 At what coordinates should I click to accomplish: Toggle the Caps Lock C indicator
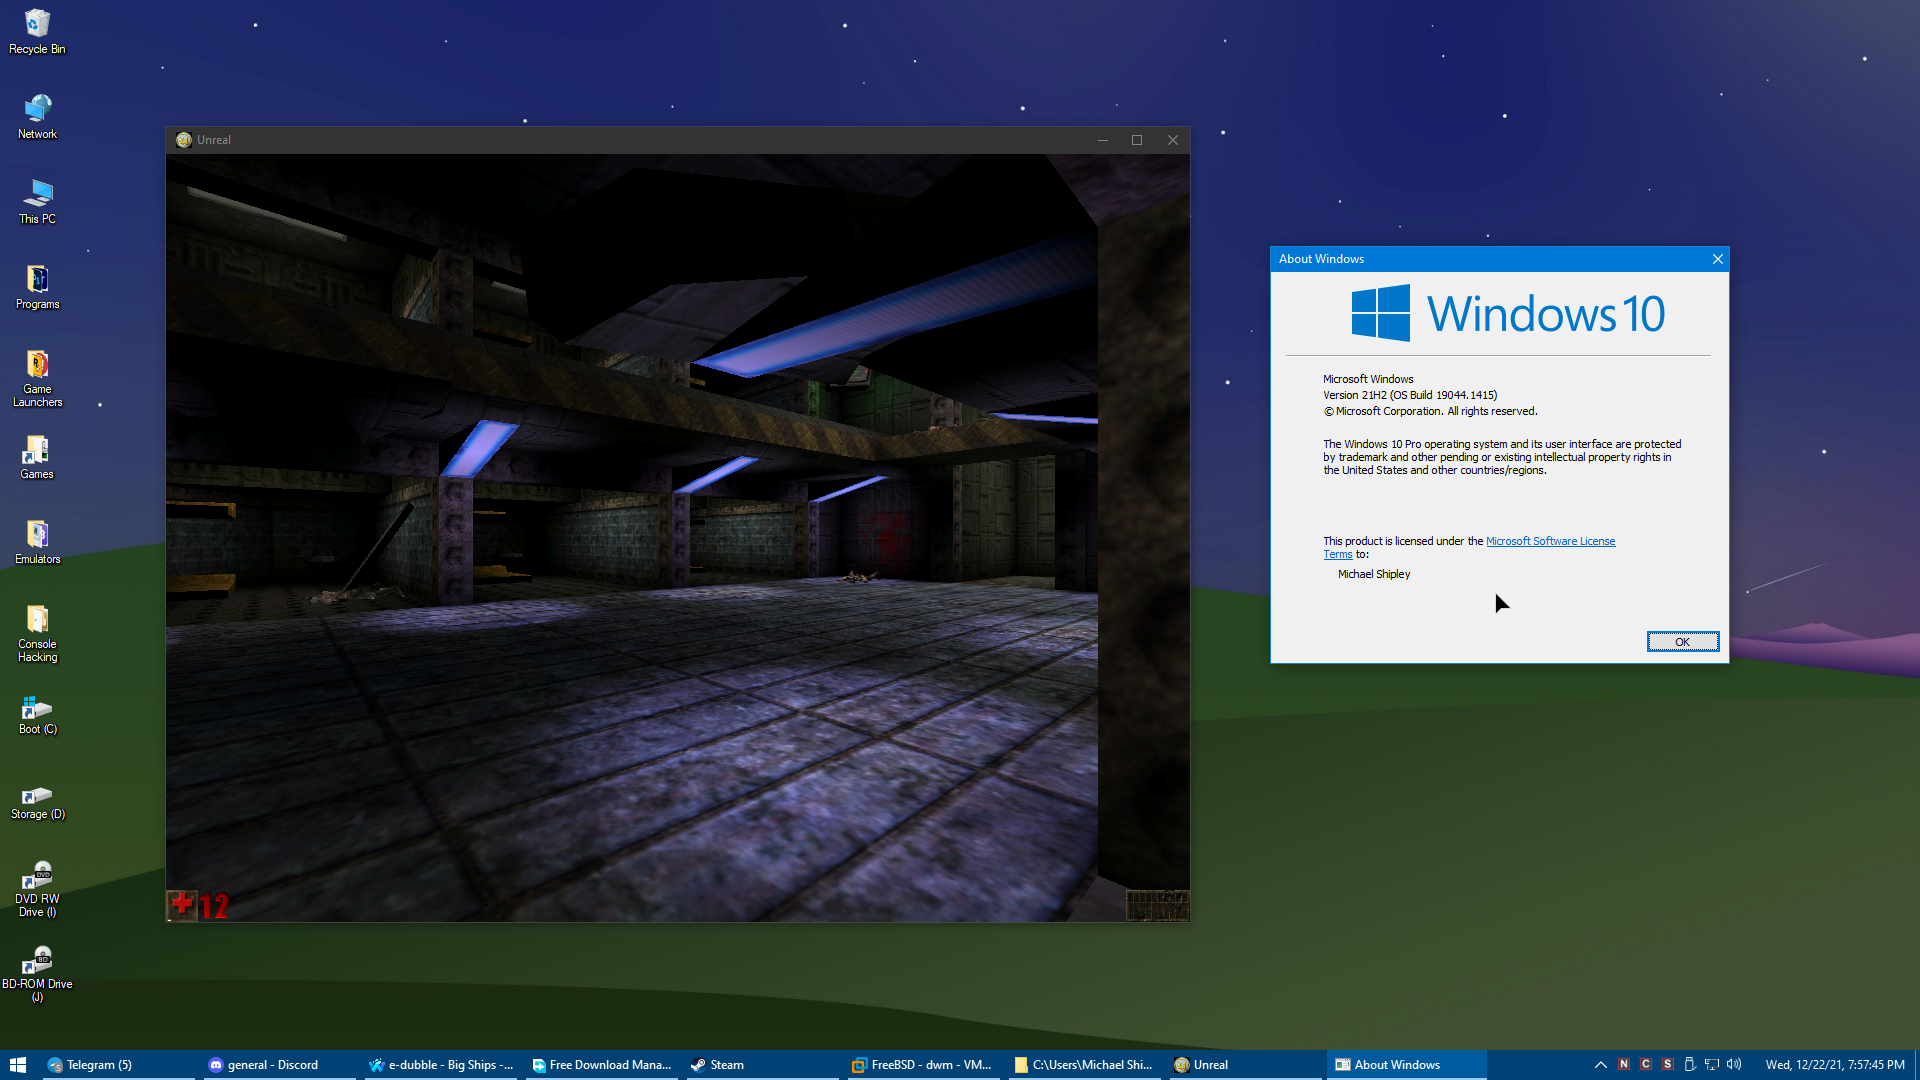[1646, 1064]
